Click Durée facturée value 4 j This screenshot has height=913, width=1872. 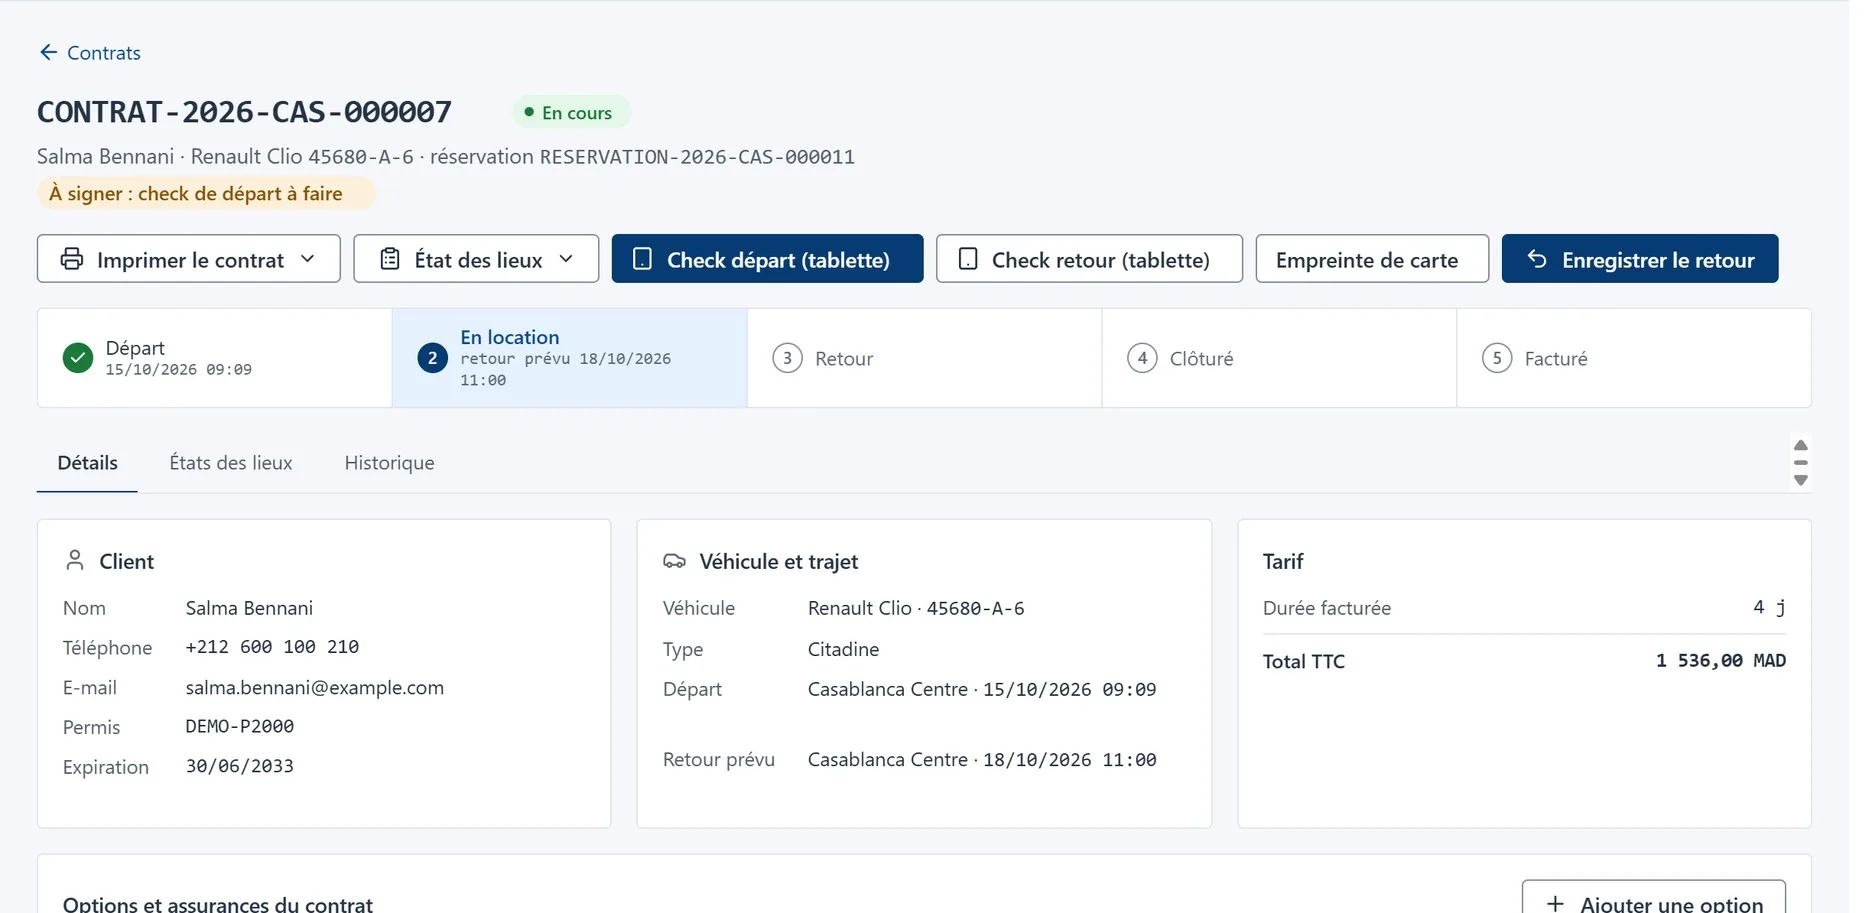coord(1769,607)
